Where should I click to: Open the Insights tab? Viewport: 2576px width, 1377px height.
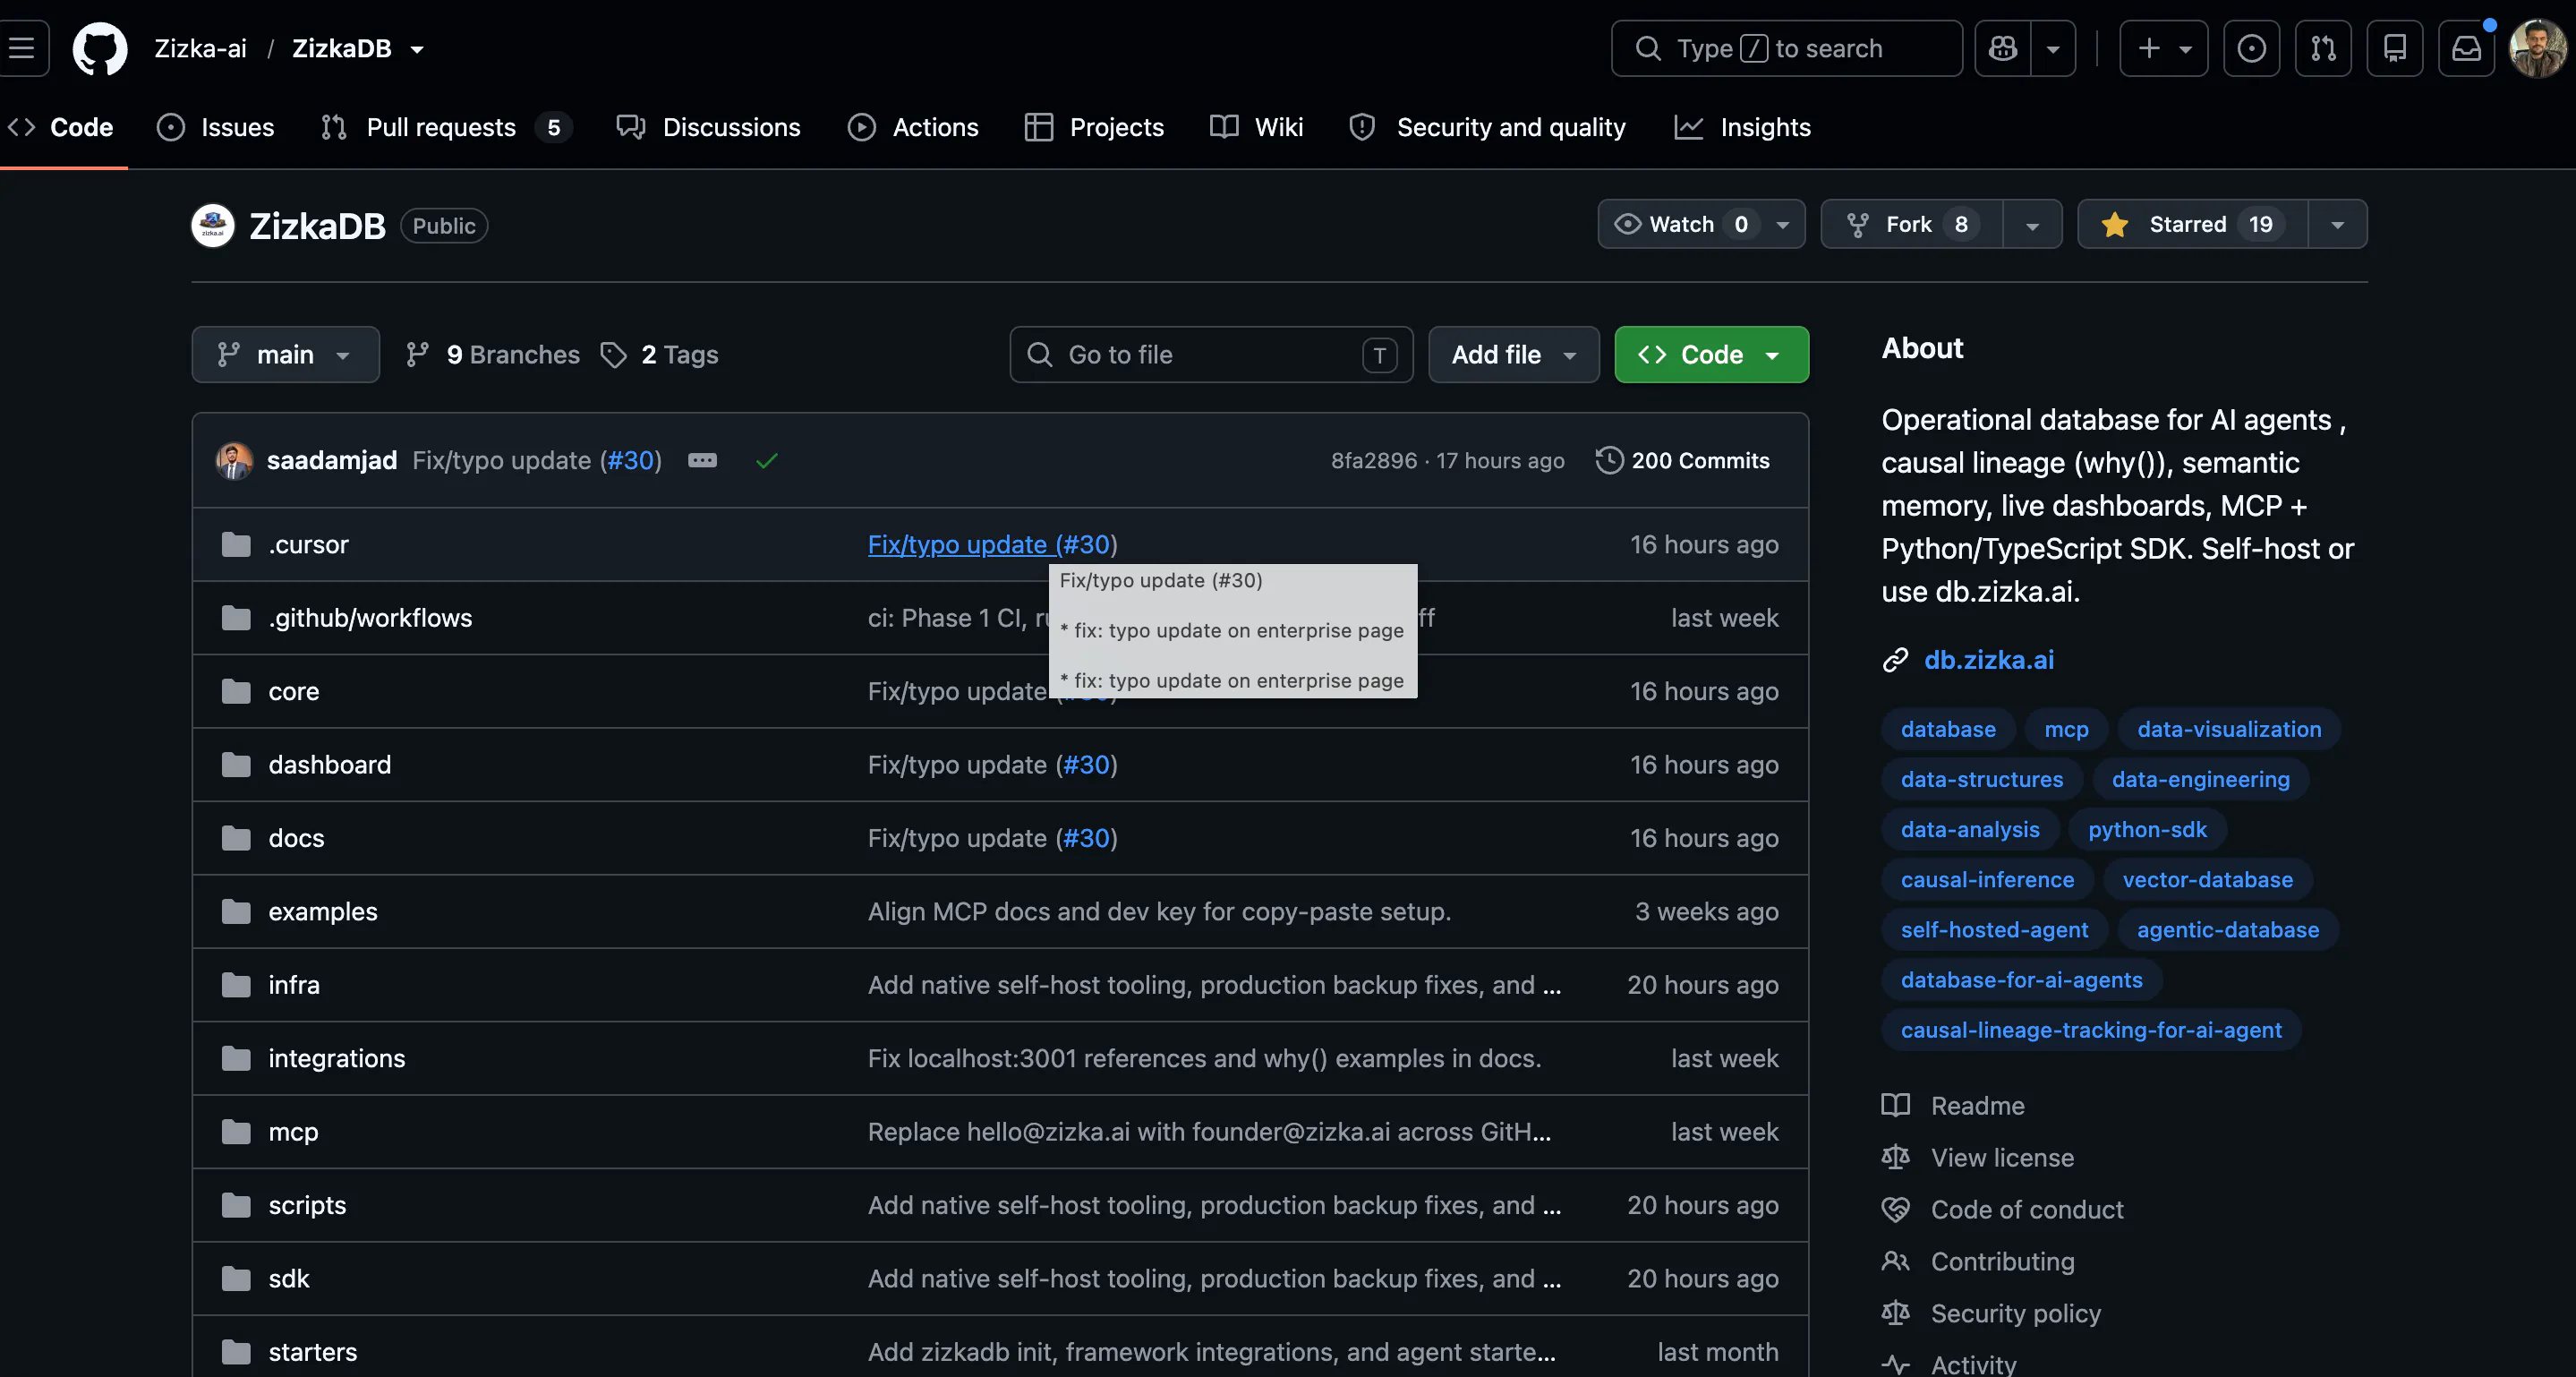[x=1742, y=127]
